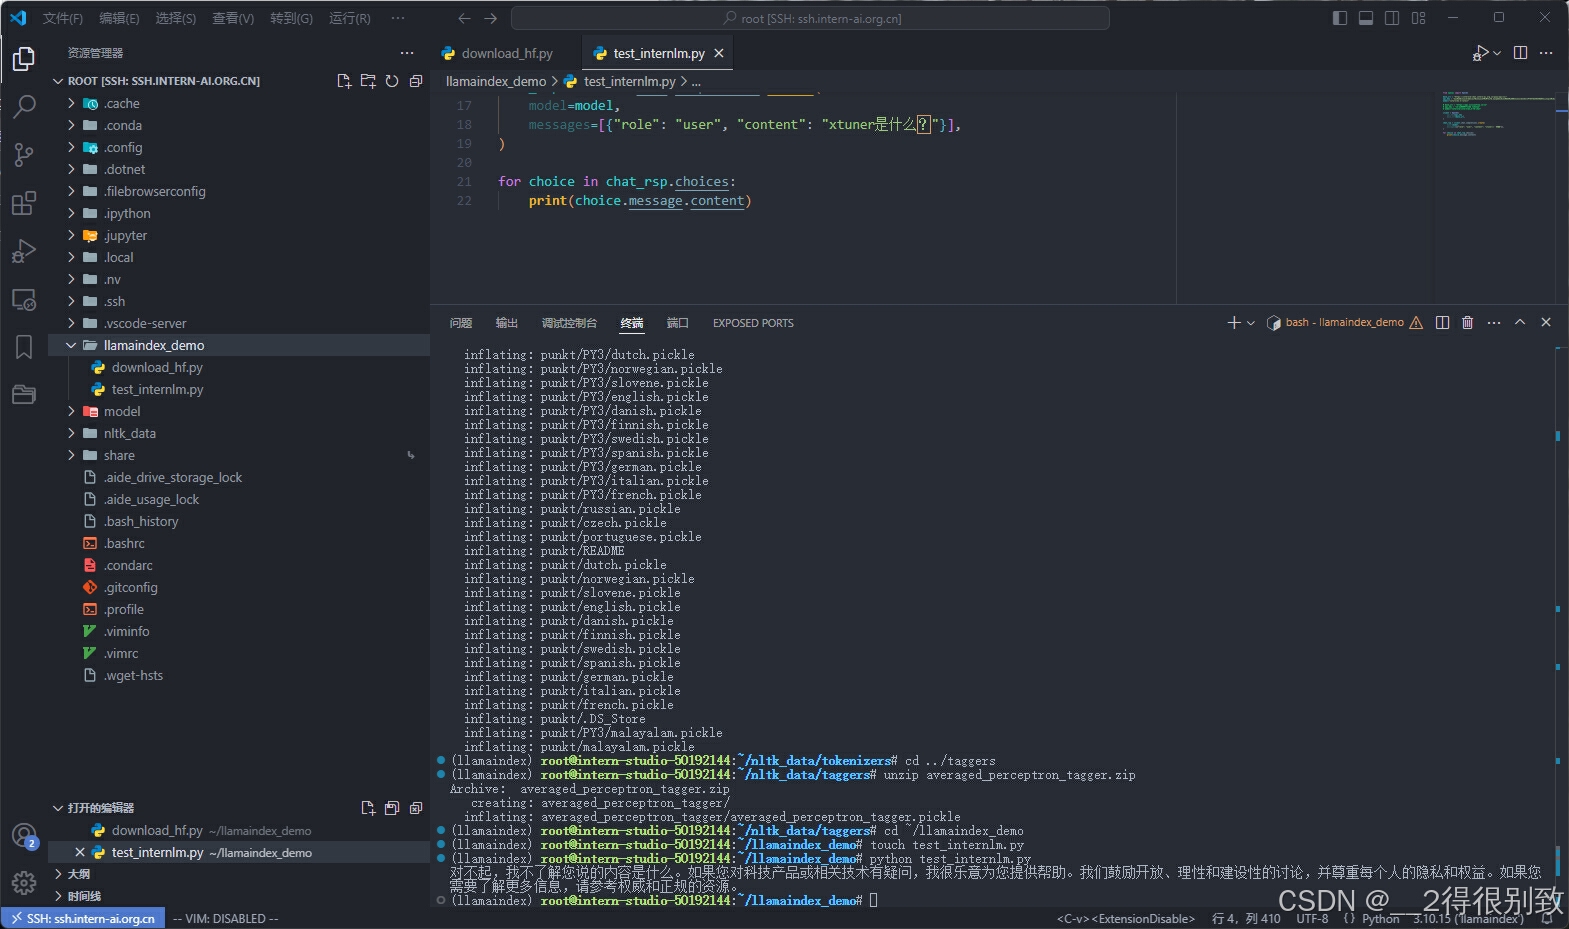Close the test_internlm.py editor tab

[x=719, y=53]
